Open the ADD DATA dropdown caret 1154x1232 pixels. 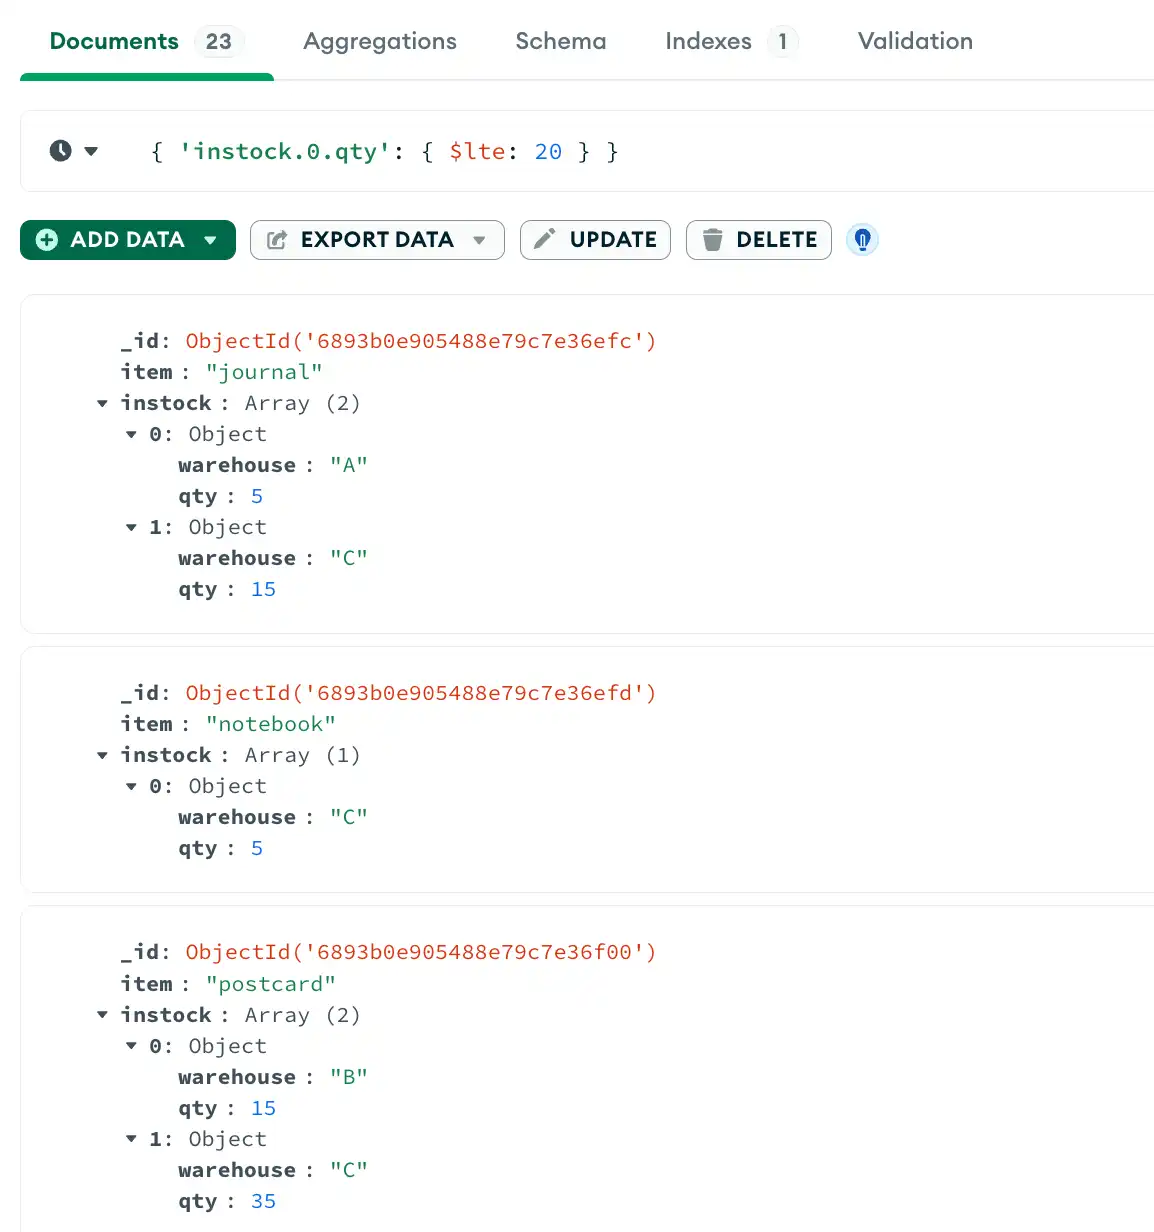click(x=210, y=240)
